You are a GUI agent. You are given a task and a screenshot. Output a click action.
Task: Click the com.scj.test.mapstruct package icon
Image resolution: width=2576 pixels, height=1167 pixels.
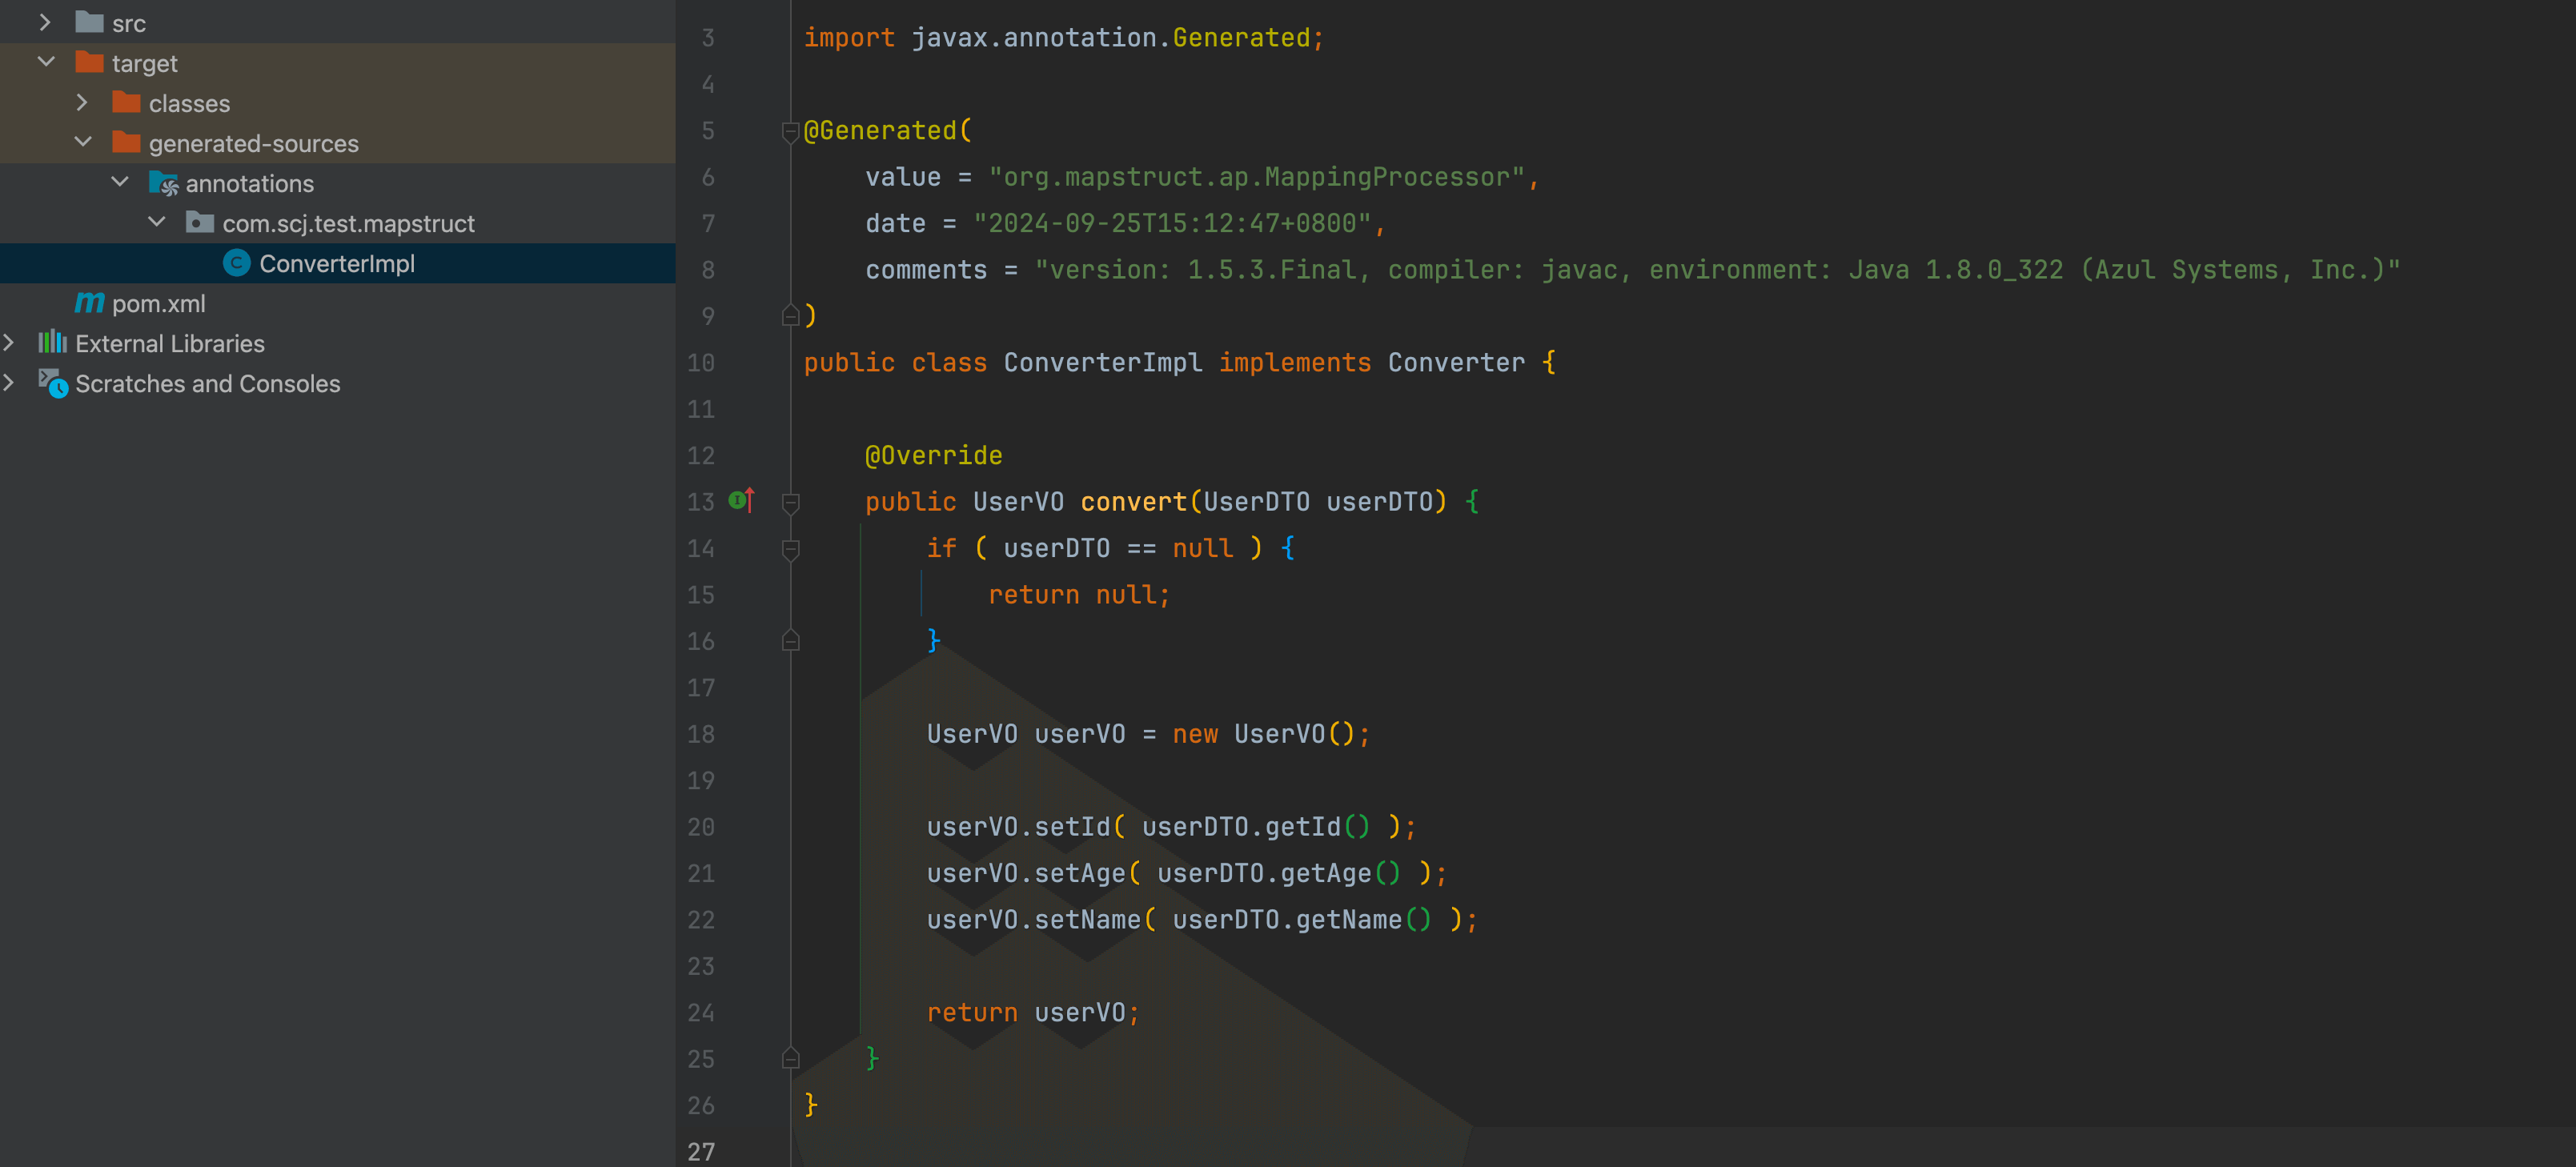coord(200,223)
